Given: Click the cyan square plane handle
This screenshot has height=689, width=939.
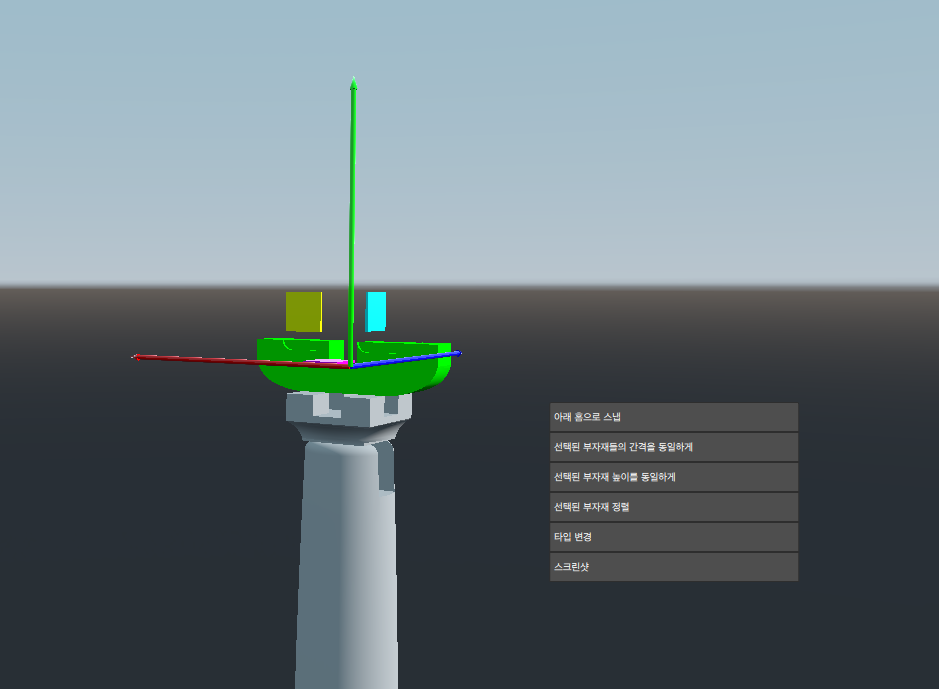Looking at the screenshot, I should click(376, 311).
